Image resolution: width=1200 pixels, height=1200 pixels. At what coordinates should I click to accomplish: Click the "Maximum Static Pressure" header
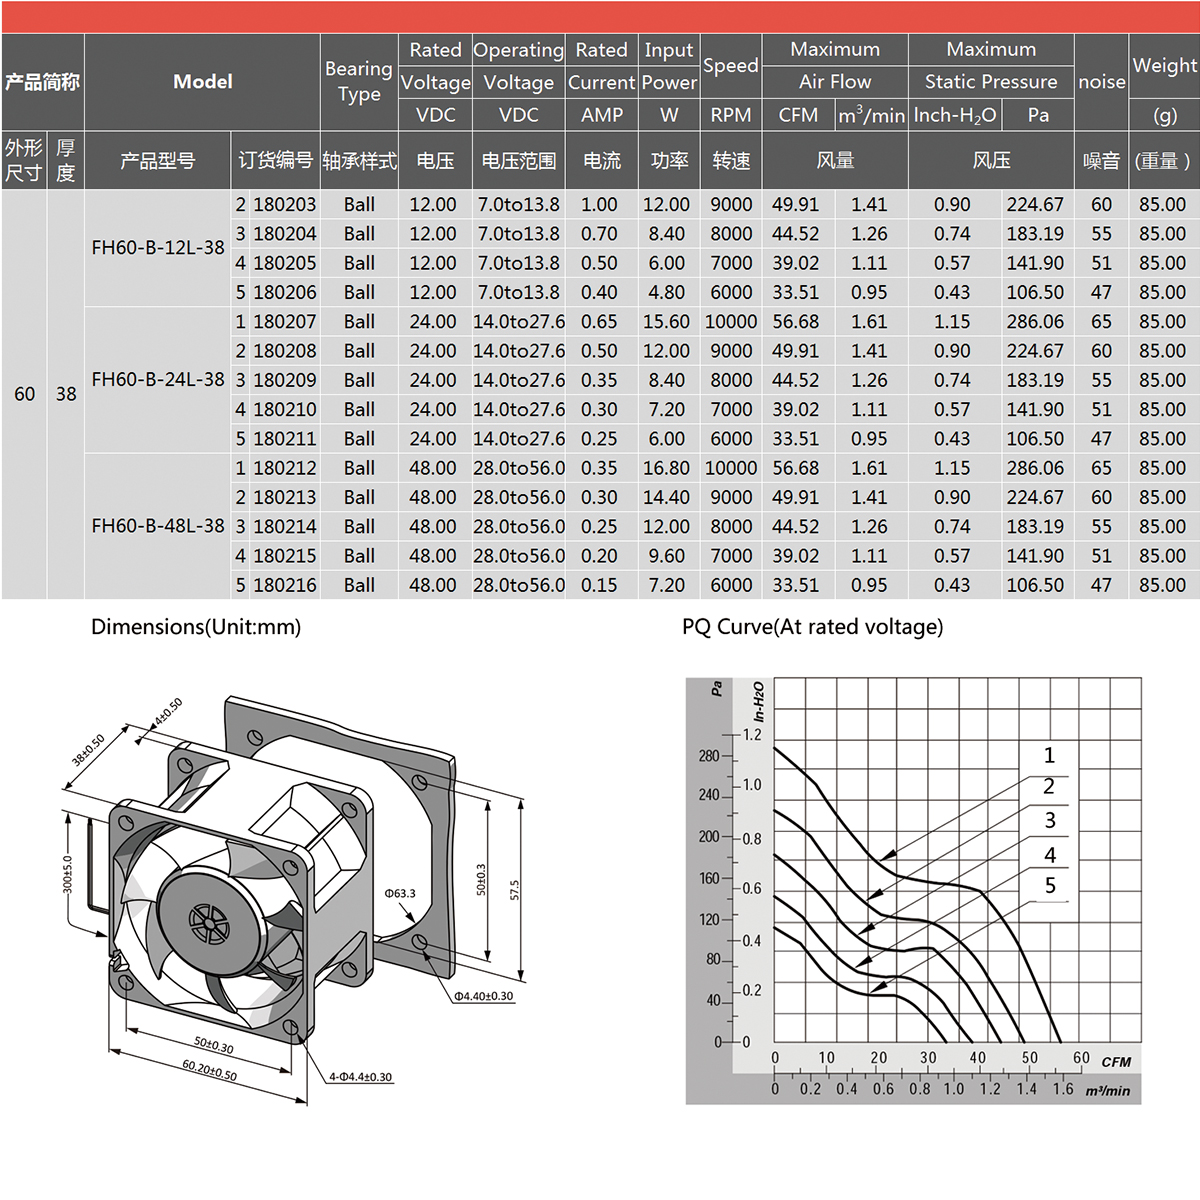point(991,66)
